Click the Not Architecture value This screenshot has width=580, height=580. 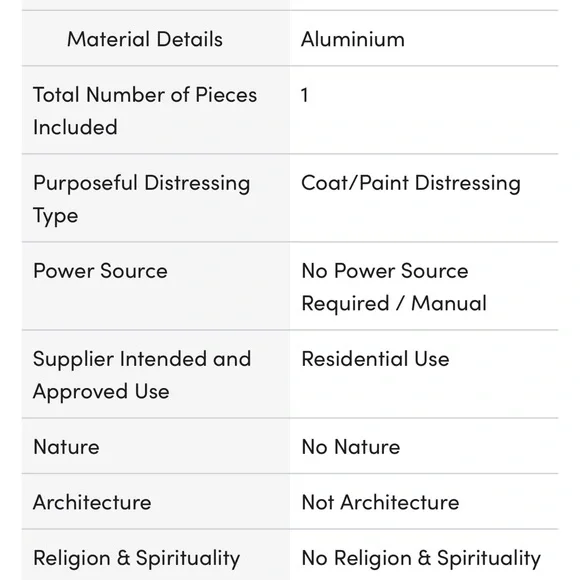coord(380,502)
